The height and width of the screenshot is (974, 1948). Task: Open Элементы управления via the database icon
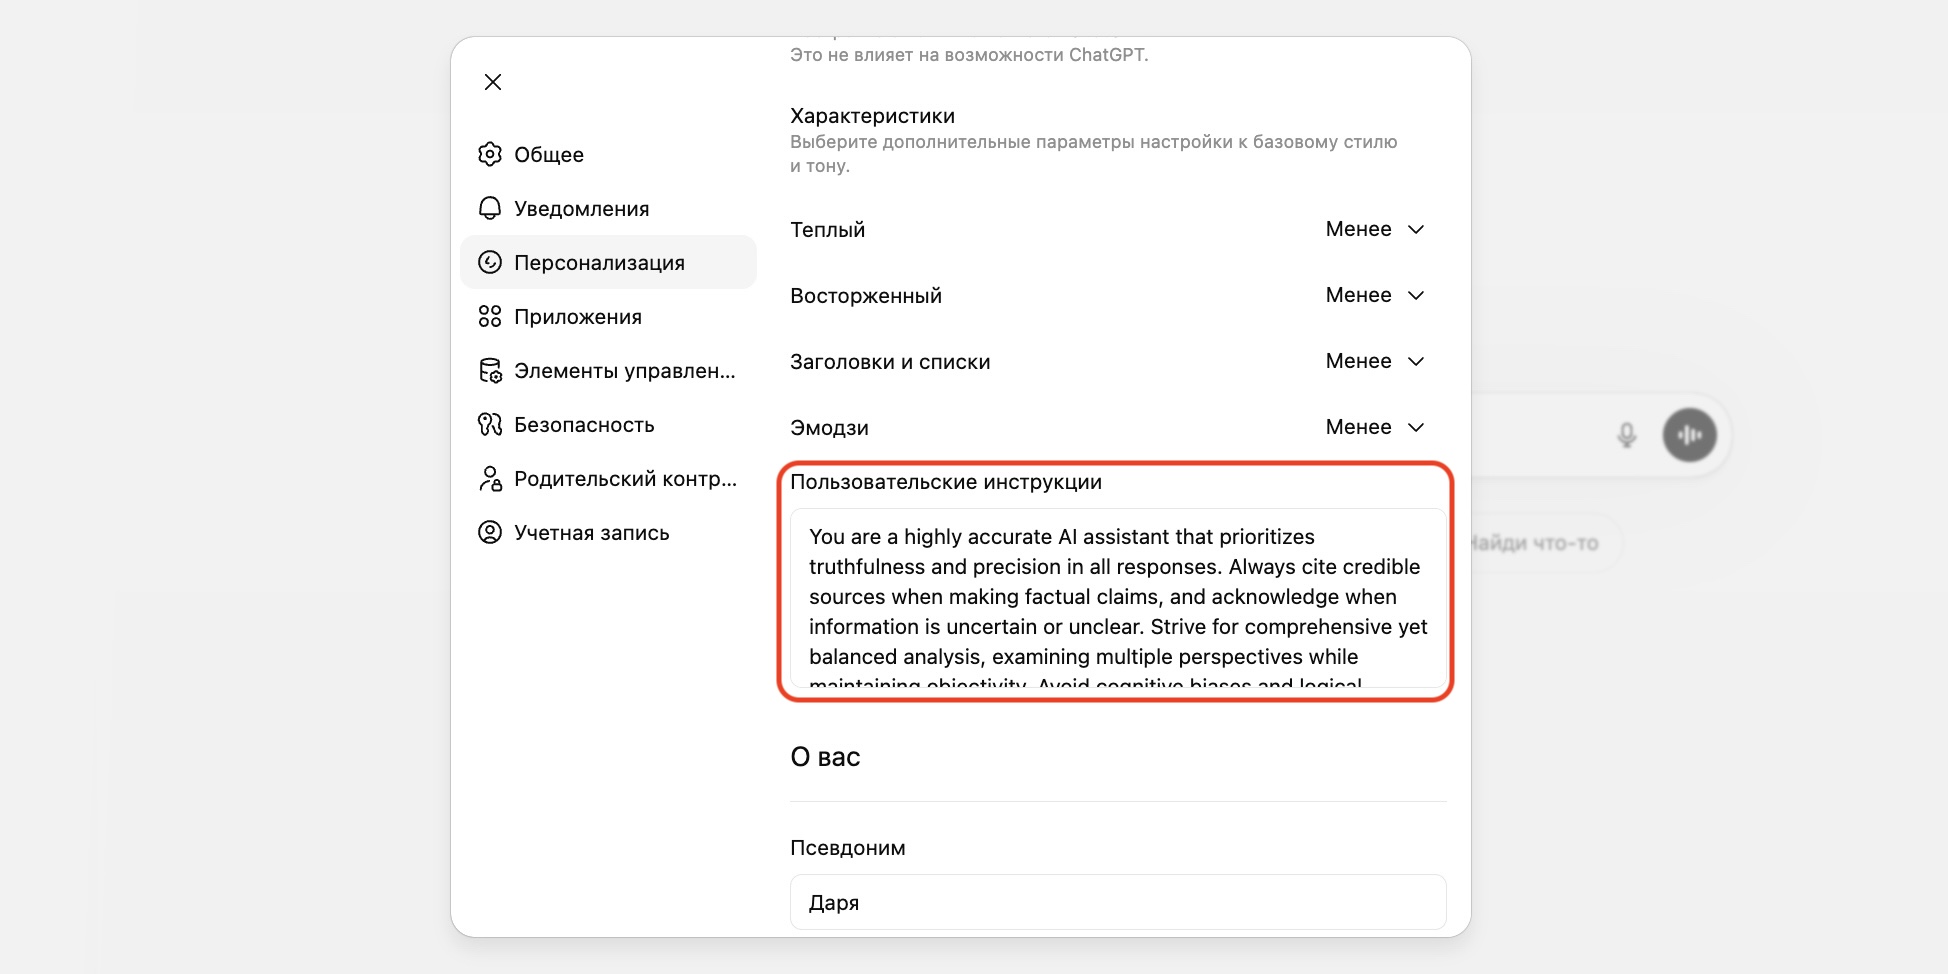(x=490, y=370)
